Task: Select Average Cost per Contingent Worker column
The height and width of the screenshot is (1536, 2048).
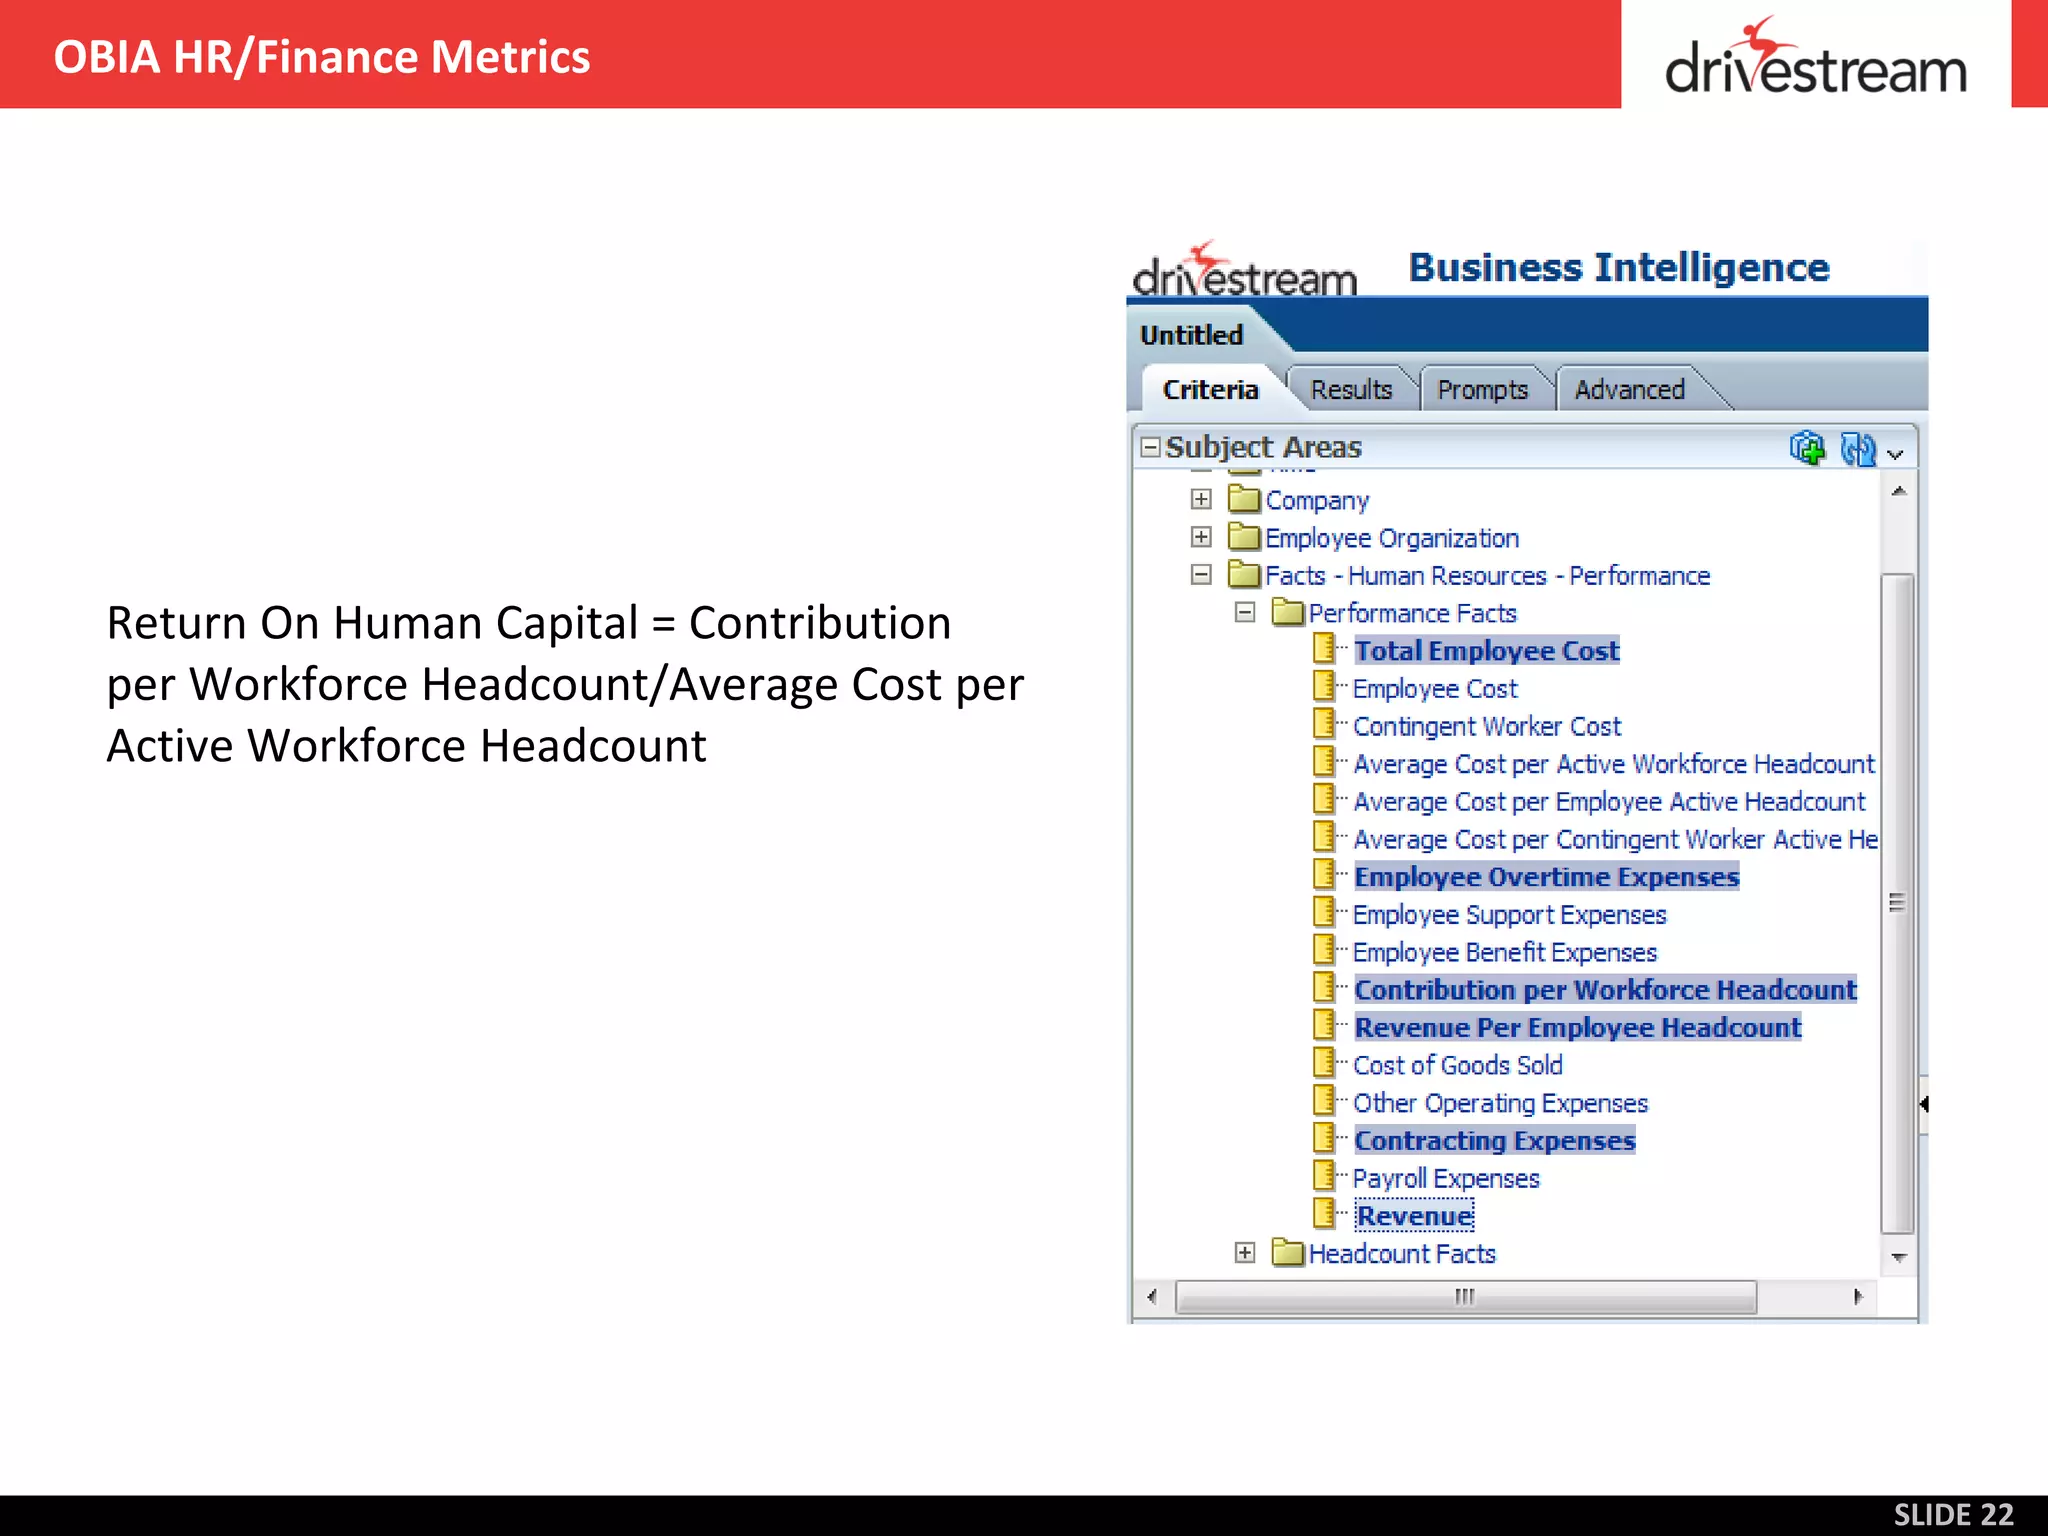Action: pyautogui.click(x=1615, y=840)
